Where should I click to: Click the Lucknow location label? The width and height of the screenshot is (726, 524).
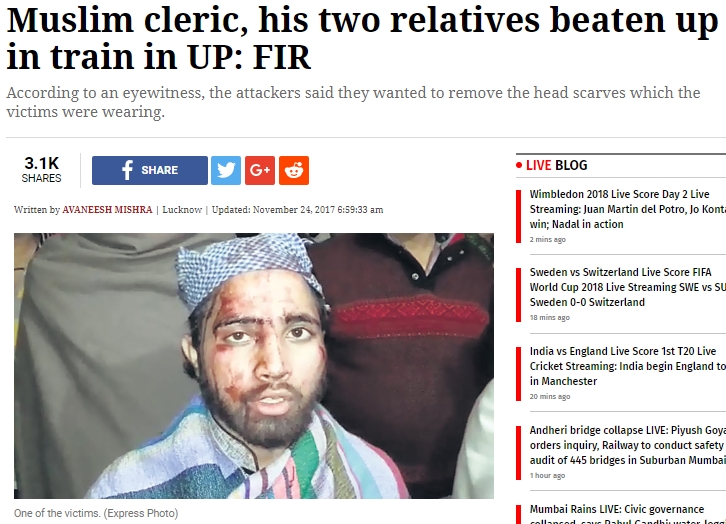coord(182,210)
